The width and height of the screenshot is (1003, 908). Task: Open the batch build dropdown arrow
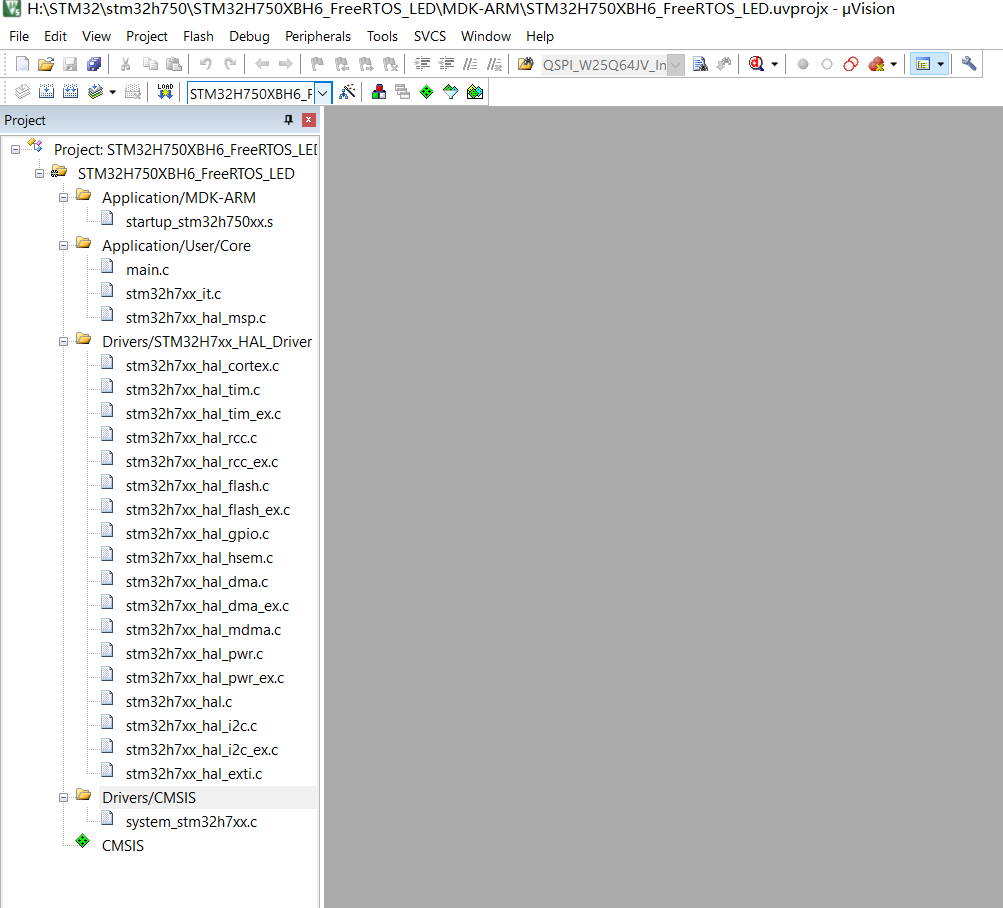click(x=113, y=92)
